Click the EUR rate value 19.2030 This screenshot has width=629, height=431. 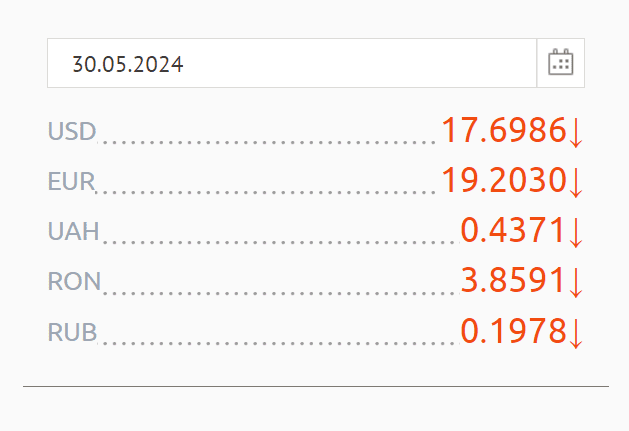[x=503, y=180]
